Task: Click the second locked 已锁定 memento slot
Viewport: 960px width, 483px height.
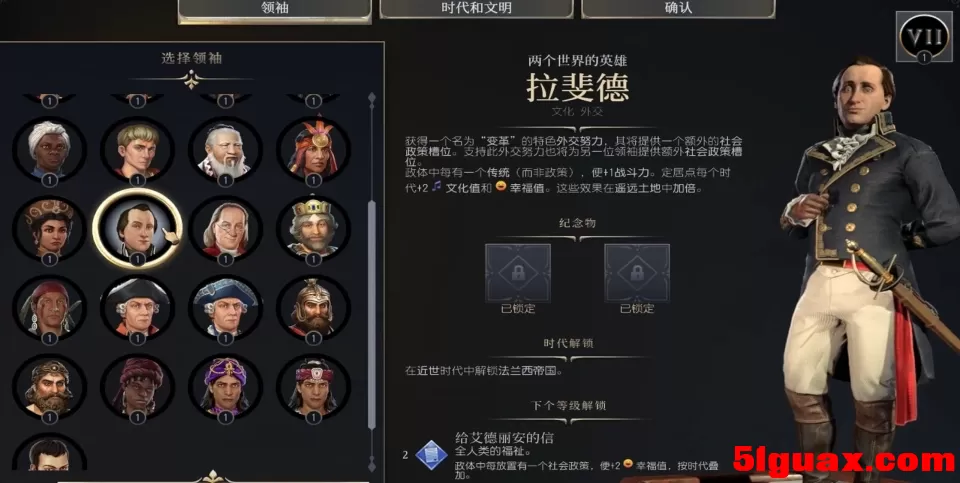Action: tap(637, 272)
